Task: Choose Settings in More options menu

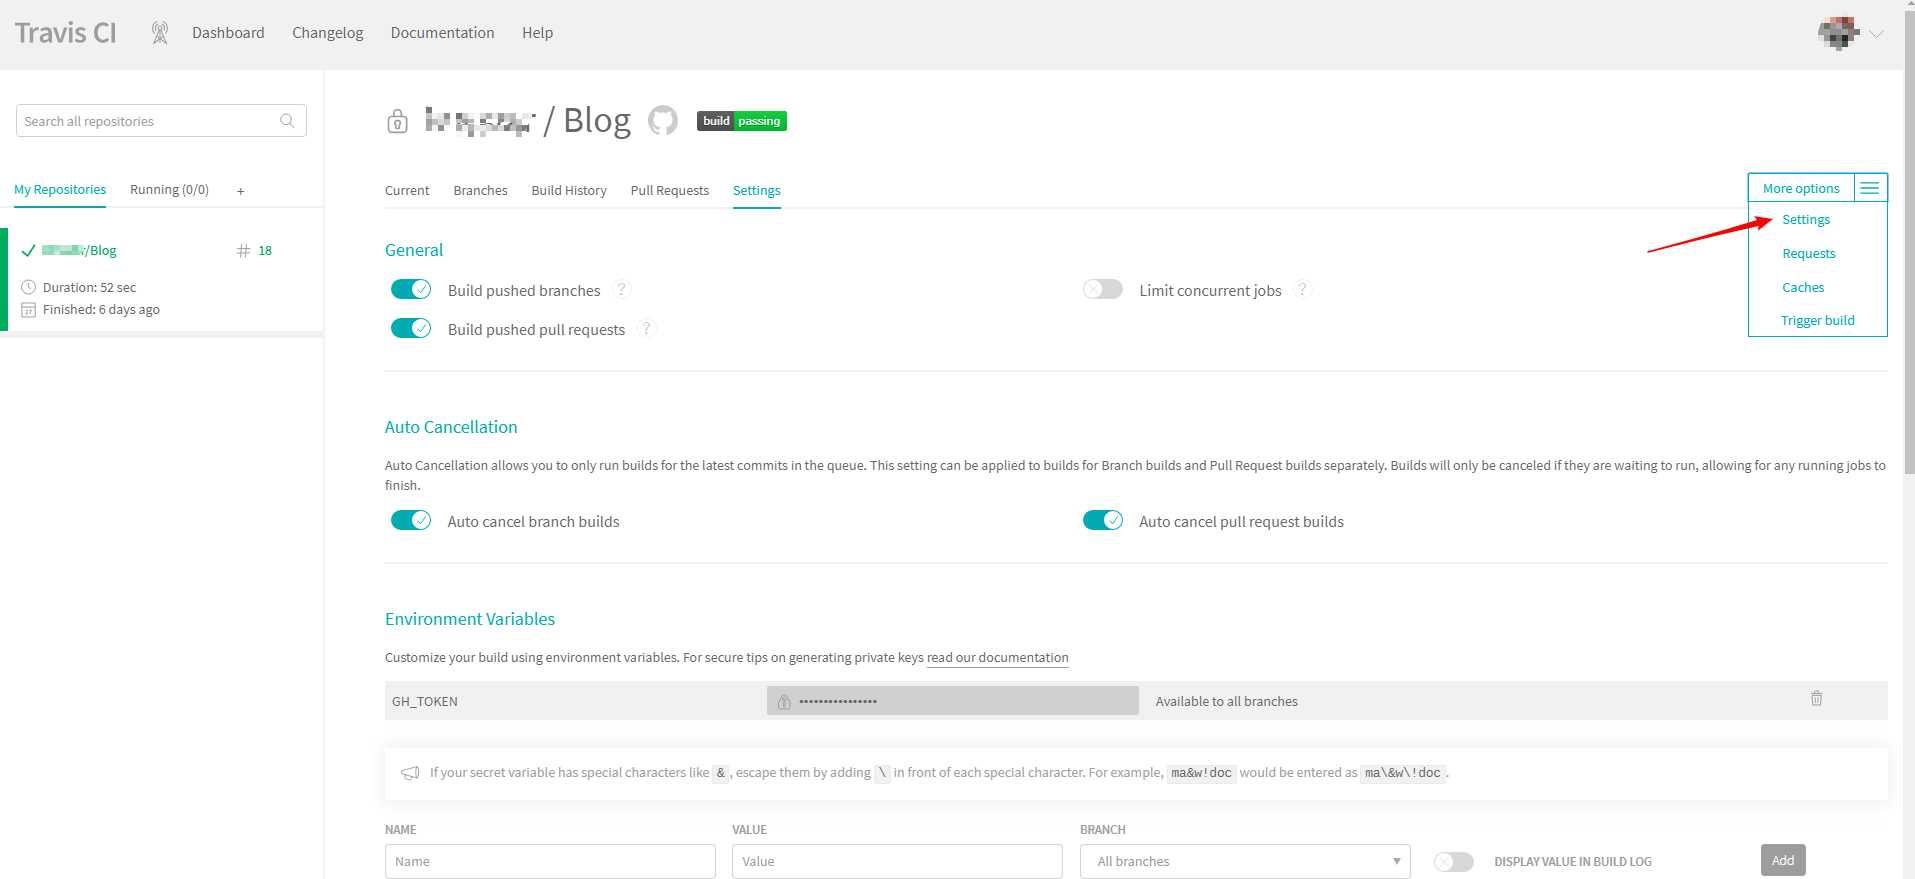Action: [1806, 220]
